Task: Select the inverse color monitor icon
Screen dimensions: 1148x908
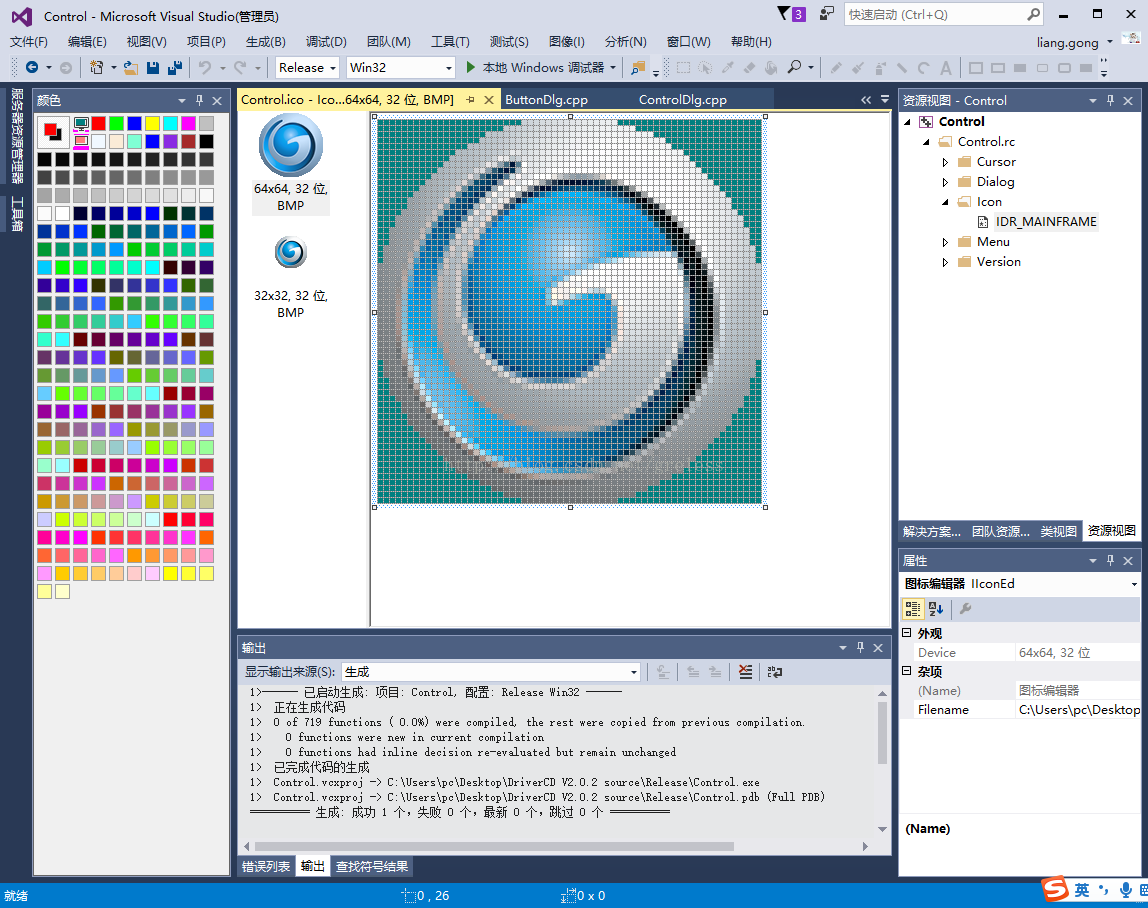Action: (81, 140)
